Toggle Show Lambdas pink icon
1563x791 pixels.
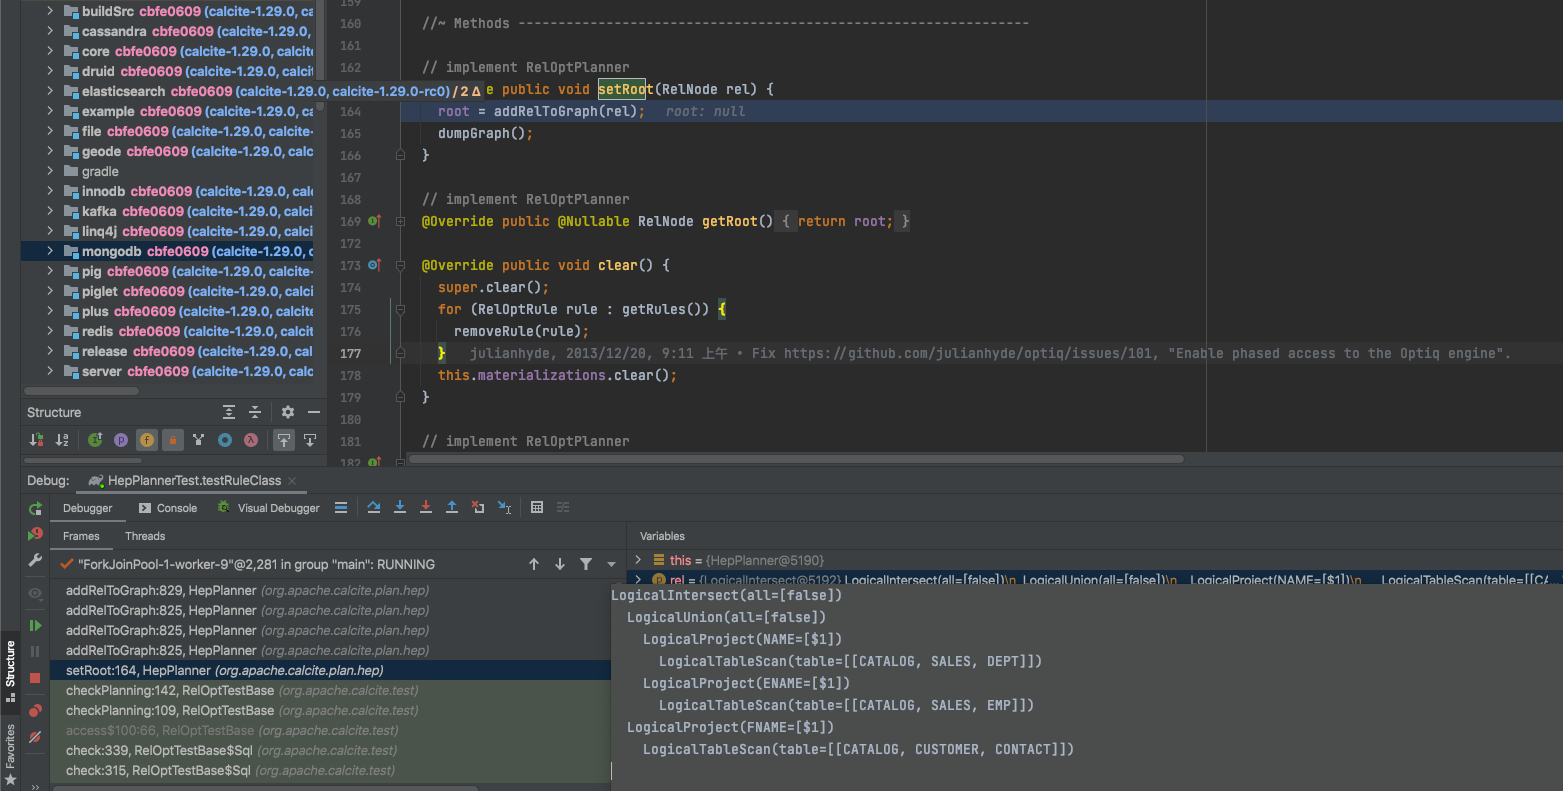tap(251, 440)
